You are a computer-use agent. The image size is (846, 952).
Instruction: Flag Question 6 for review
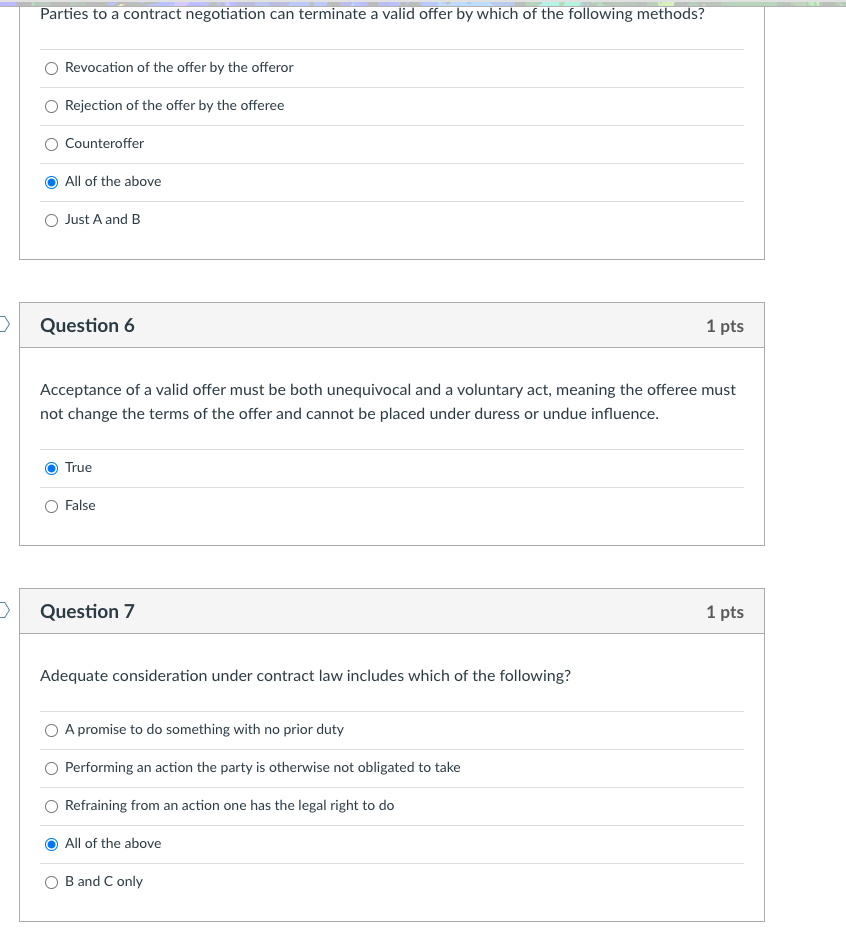coord(4,323)
